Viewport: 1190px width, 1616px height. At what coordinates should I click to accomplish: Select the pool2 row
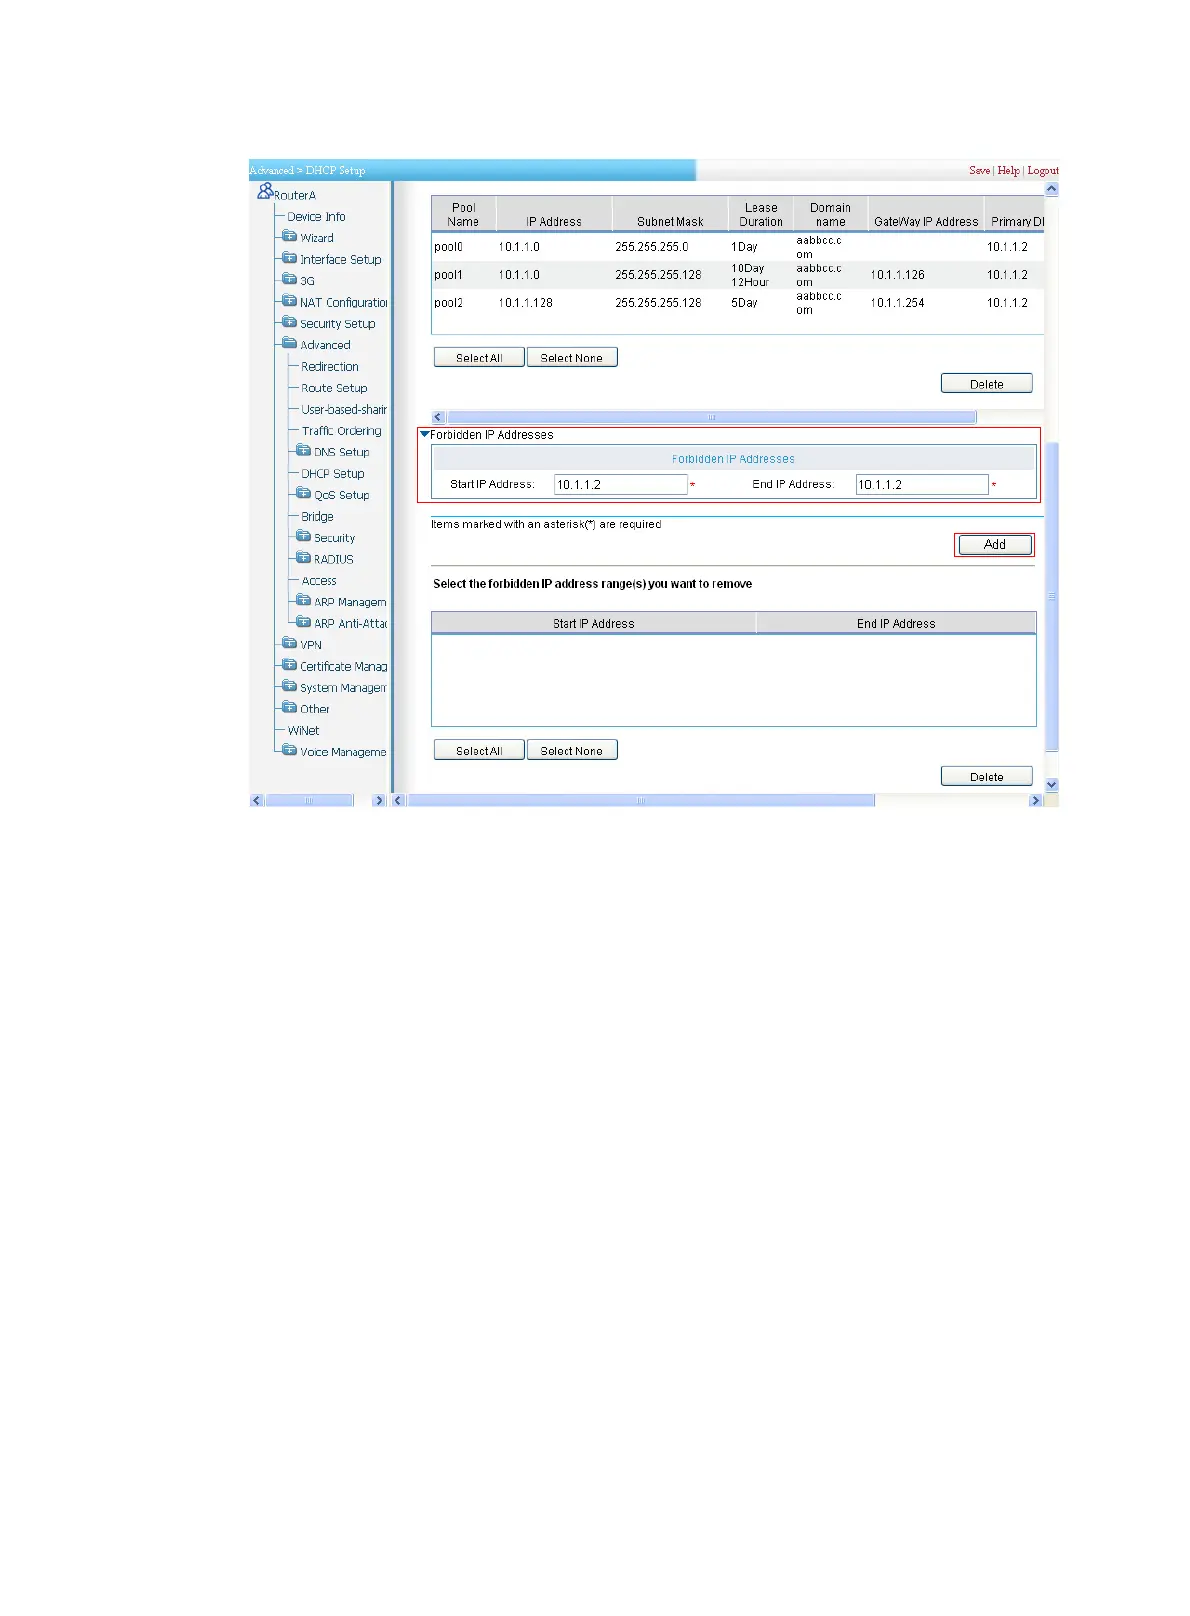(x=737, y=303)
